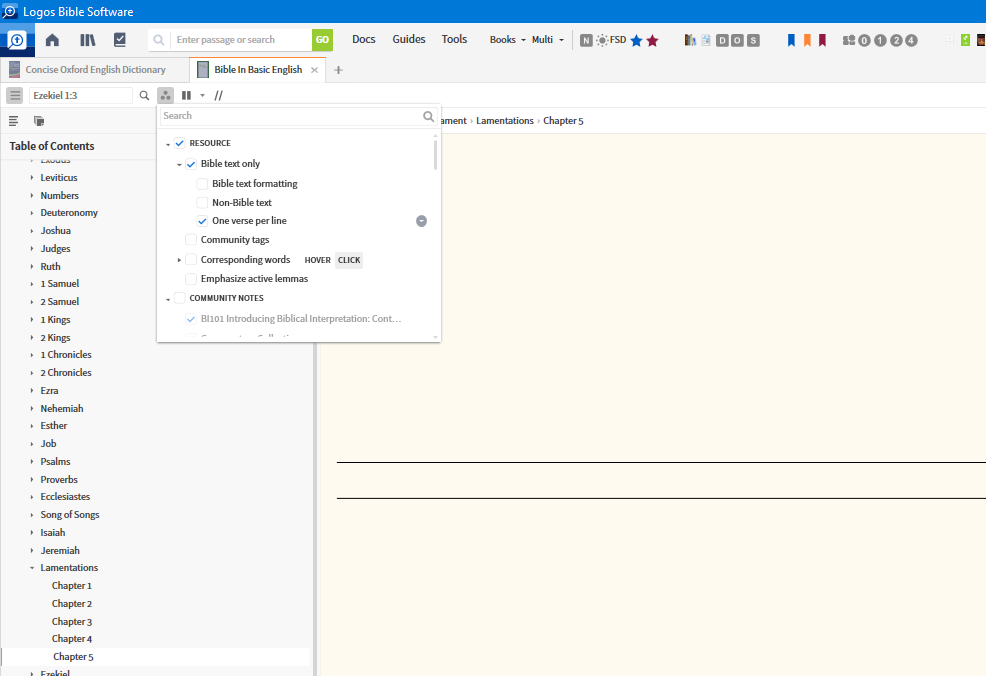986x676 pixels.
Task: Click the copy pages icon above contents
Action: [x=38, y=121]
